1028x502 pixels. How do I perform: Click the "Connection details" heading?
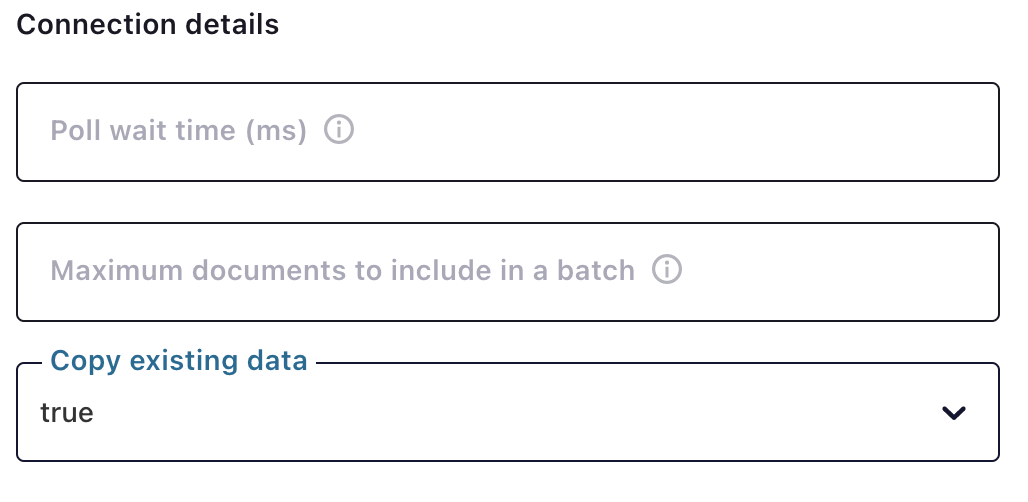tap(148, 25)
